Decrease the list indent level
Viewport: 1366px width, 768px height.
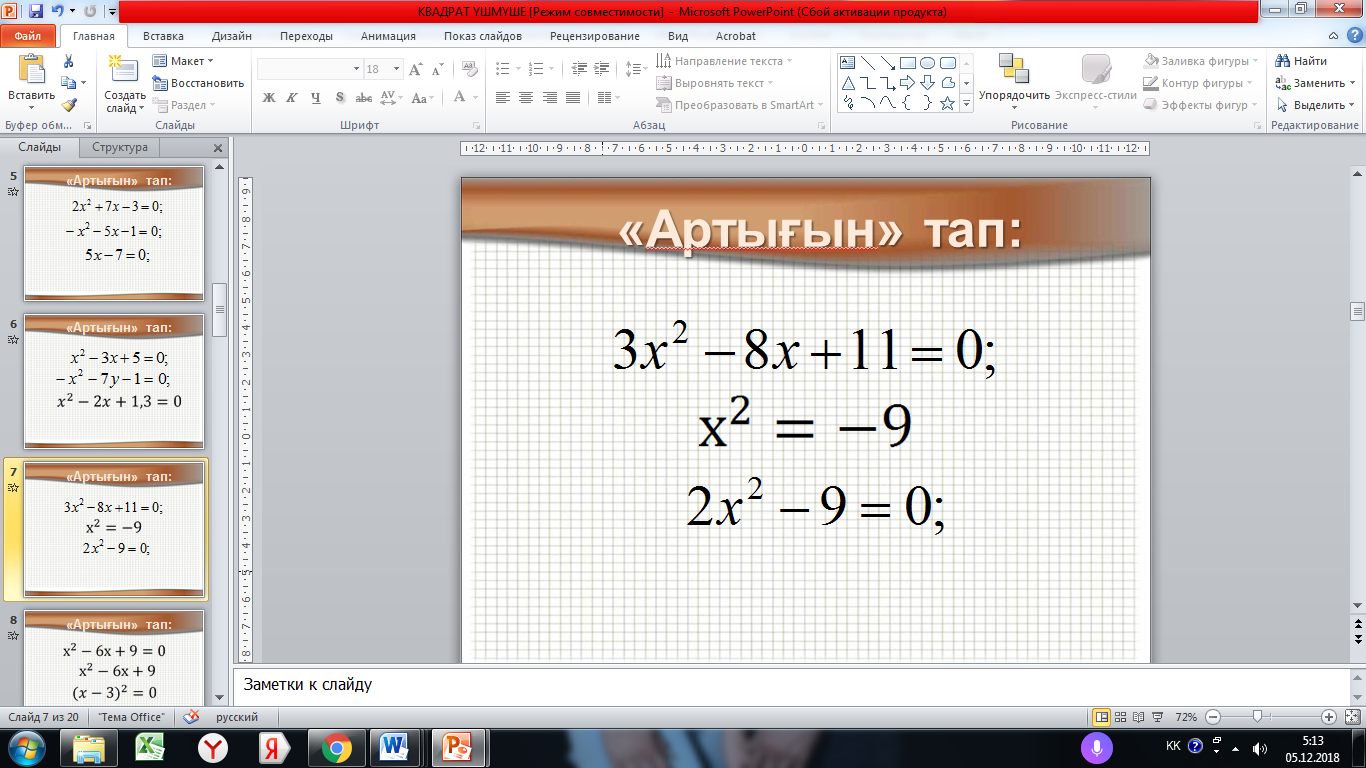[579, 69]
